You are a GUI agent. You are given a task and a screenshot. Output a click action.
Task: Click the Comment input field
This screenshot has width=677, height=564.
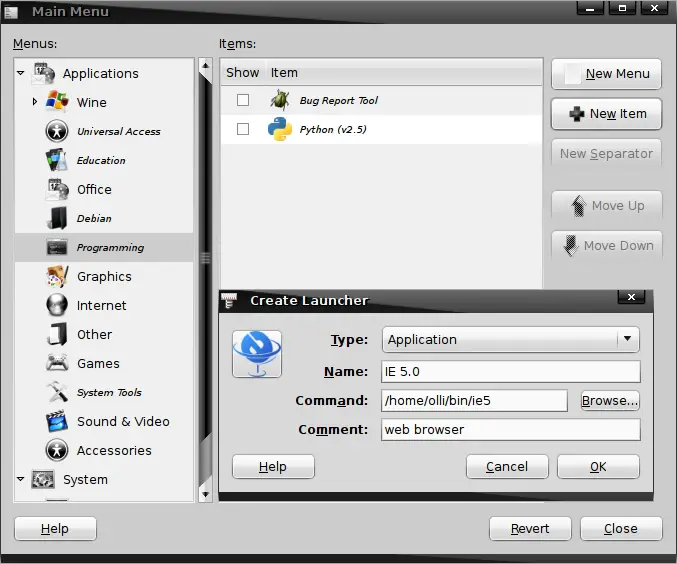tap(510, 430)
